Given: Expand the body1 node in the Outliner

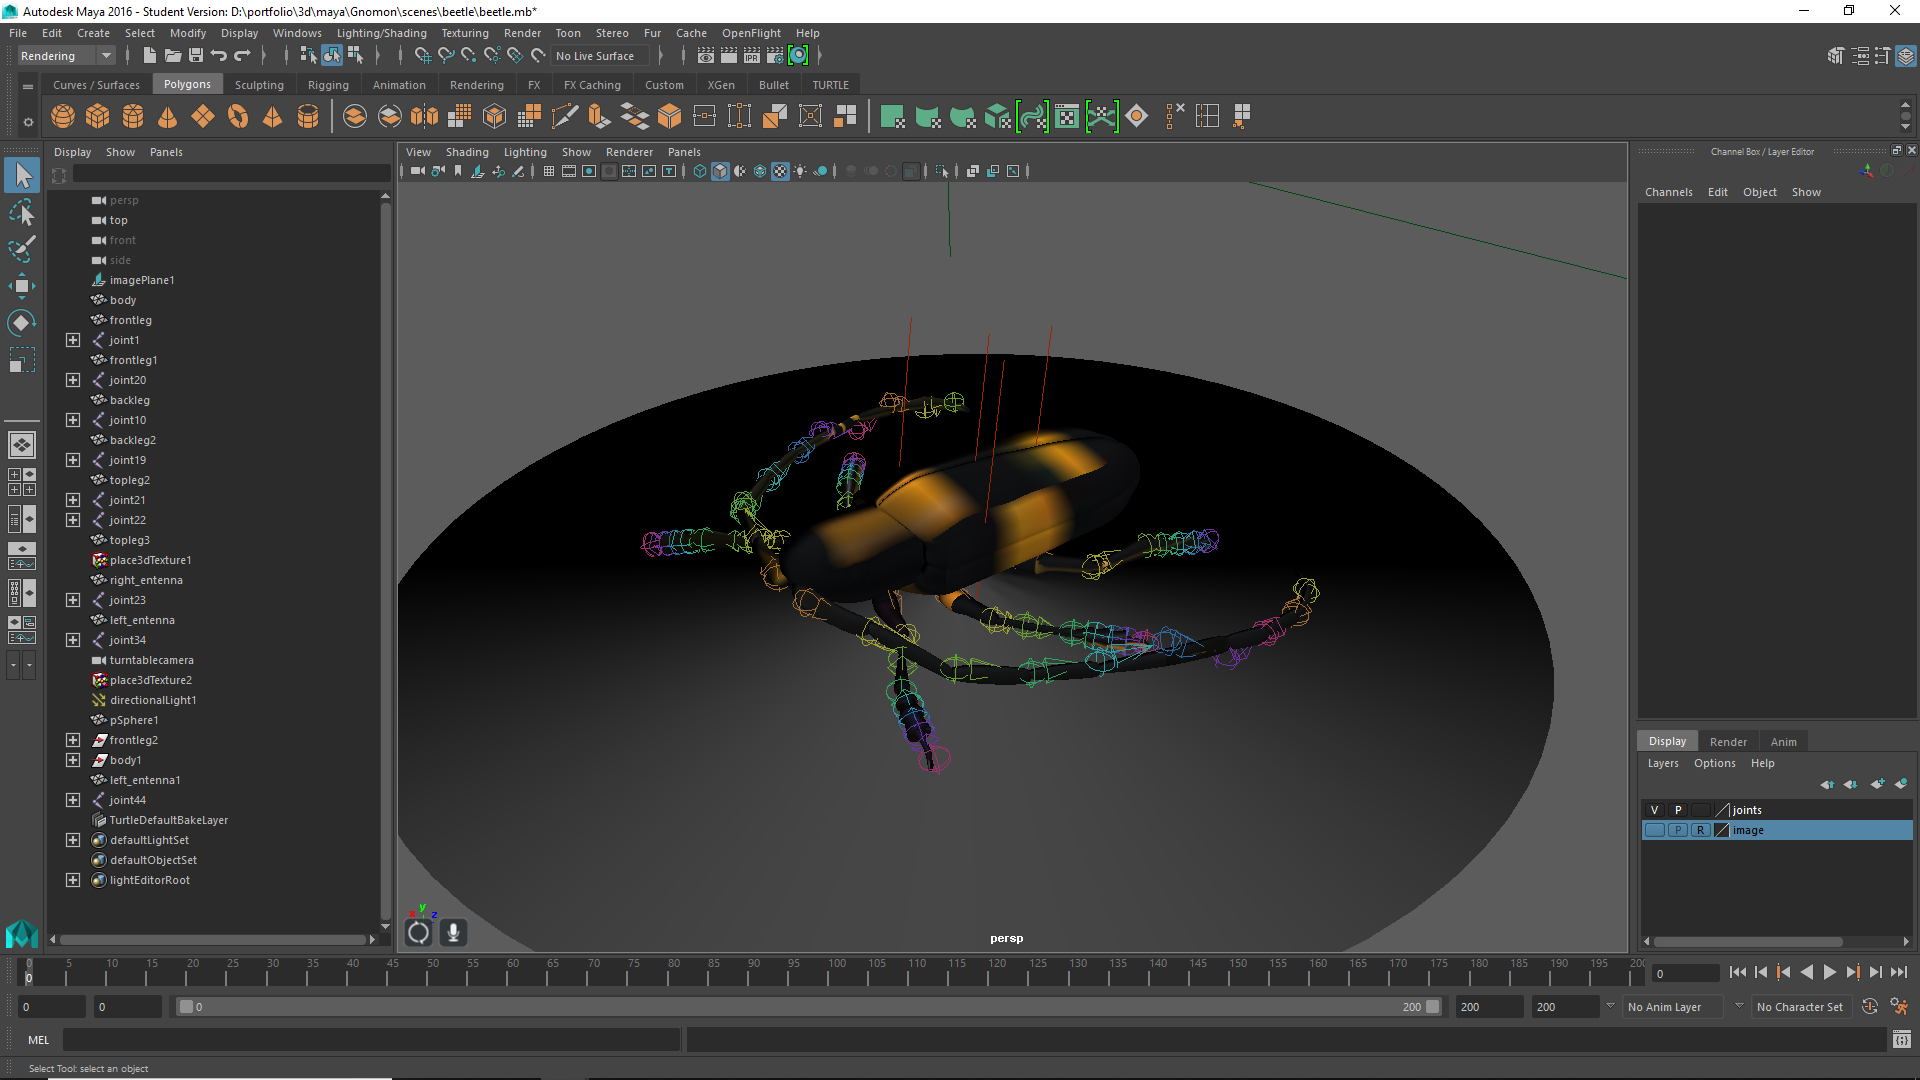Looking at the screenshot, I should pyautogui.click(x=73, y=760).
